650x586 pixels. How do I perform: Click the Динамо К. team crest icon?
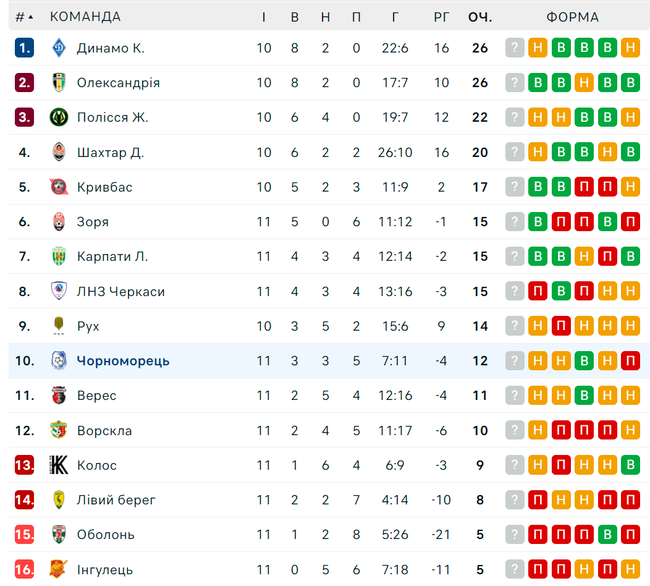pos(59,48)
